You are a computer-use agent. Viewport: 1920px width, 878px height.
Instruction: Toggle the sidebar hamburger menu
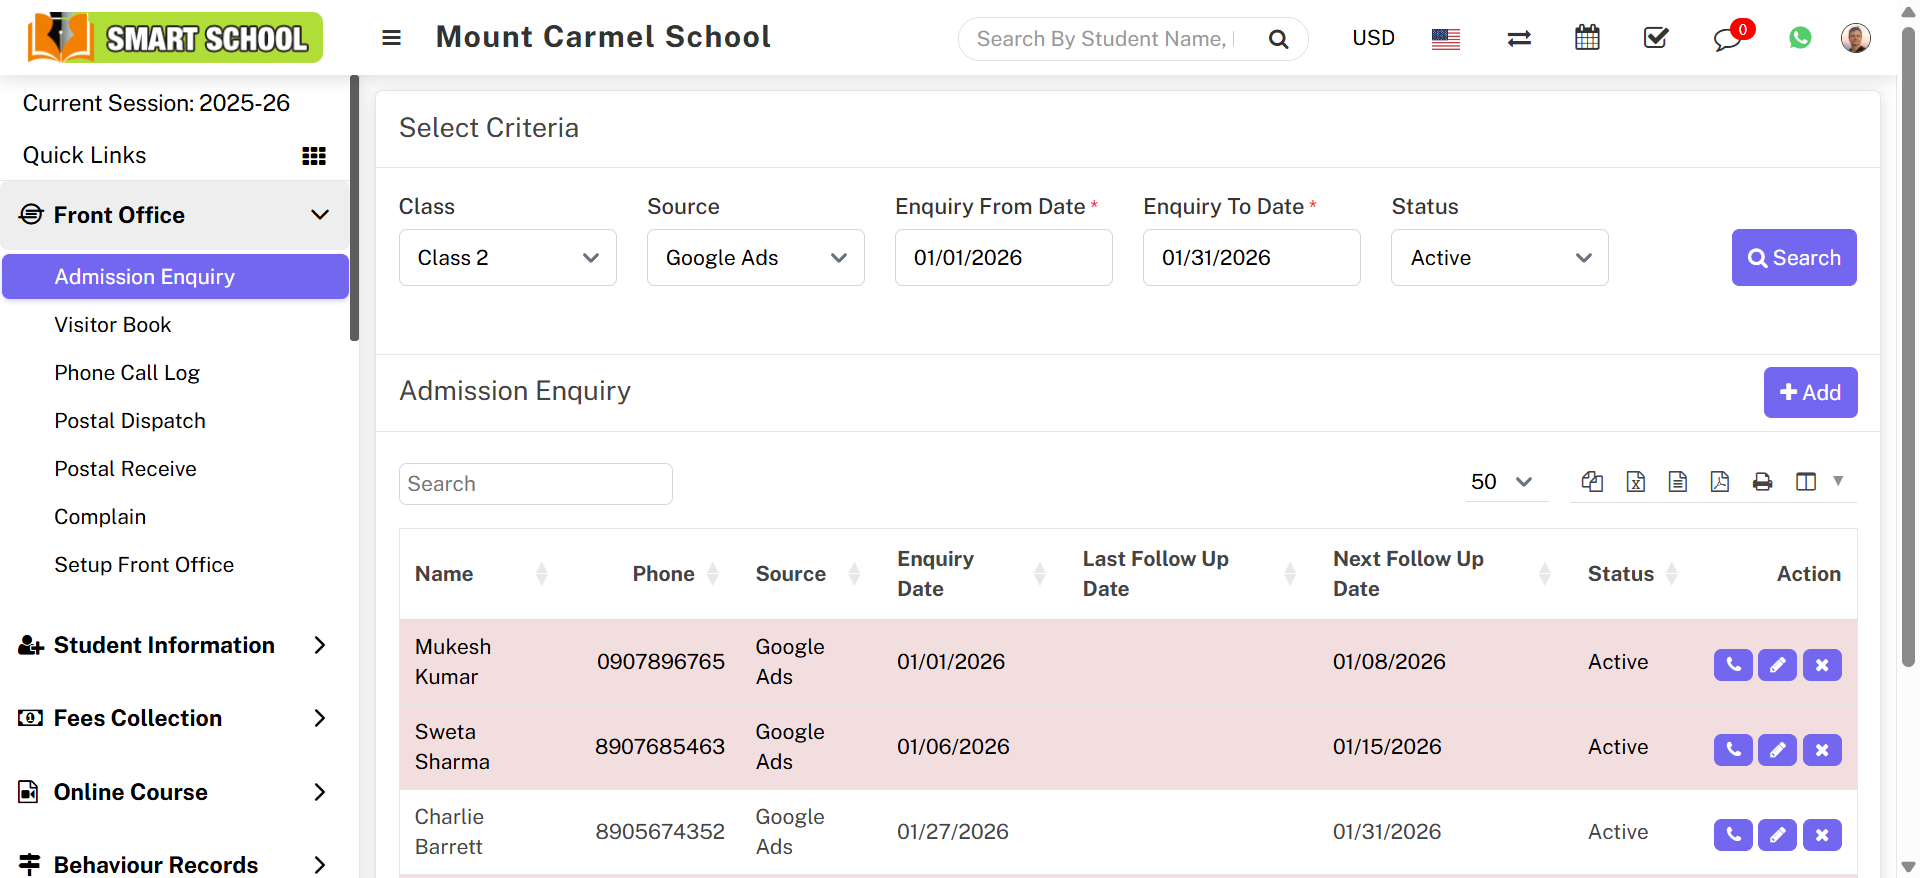point(391,38)
